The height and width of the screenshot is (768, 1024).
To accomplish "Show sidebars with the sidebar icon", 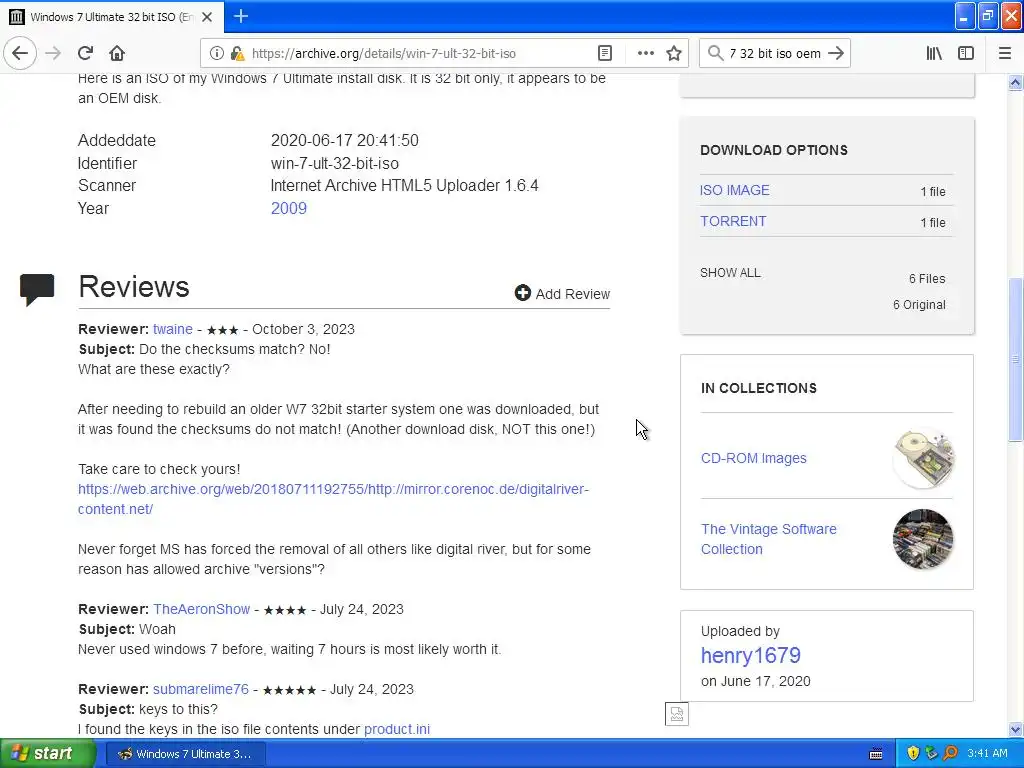I will pyautogui.click(x=966, y=53).
